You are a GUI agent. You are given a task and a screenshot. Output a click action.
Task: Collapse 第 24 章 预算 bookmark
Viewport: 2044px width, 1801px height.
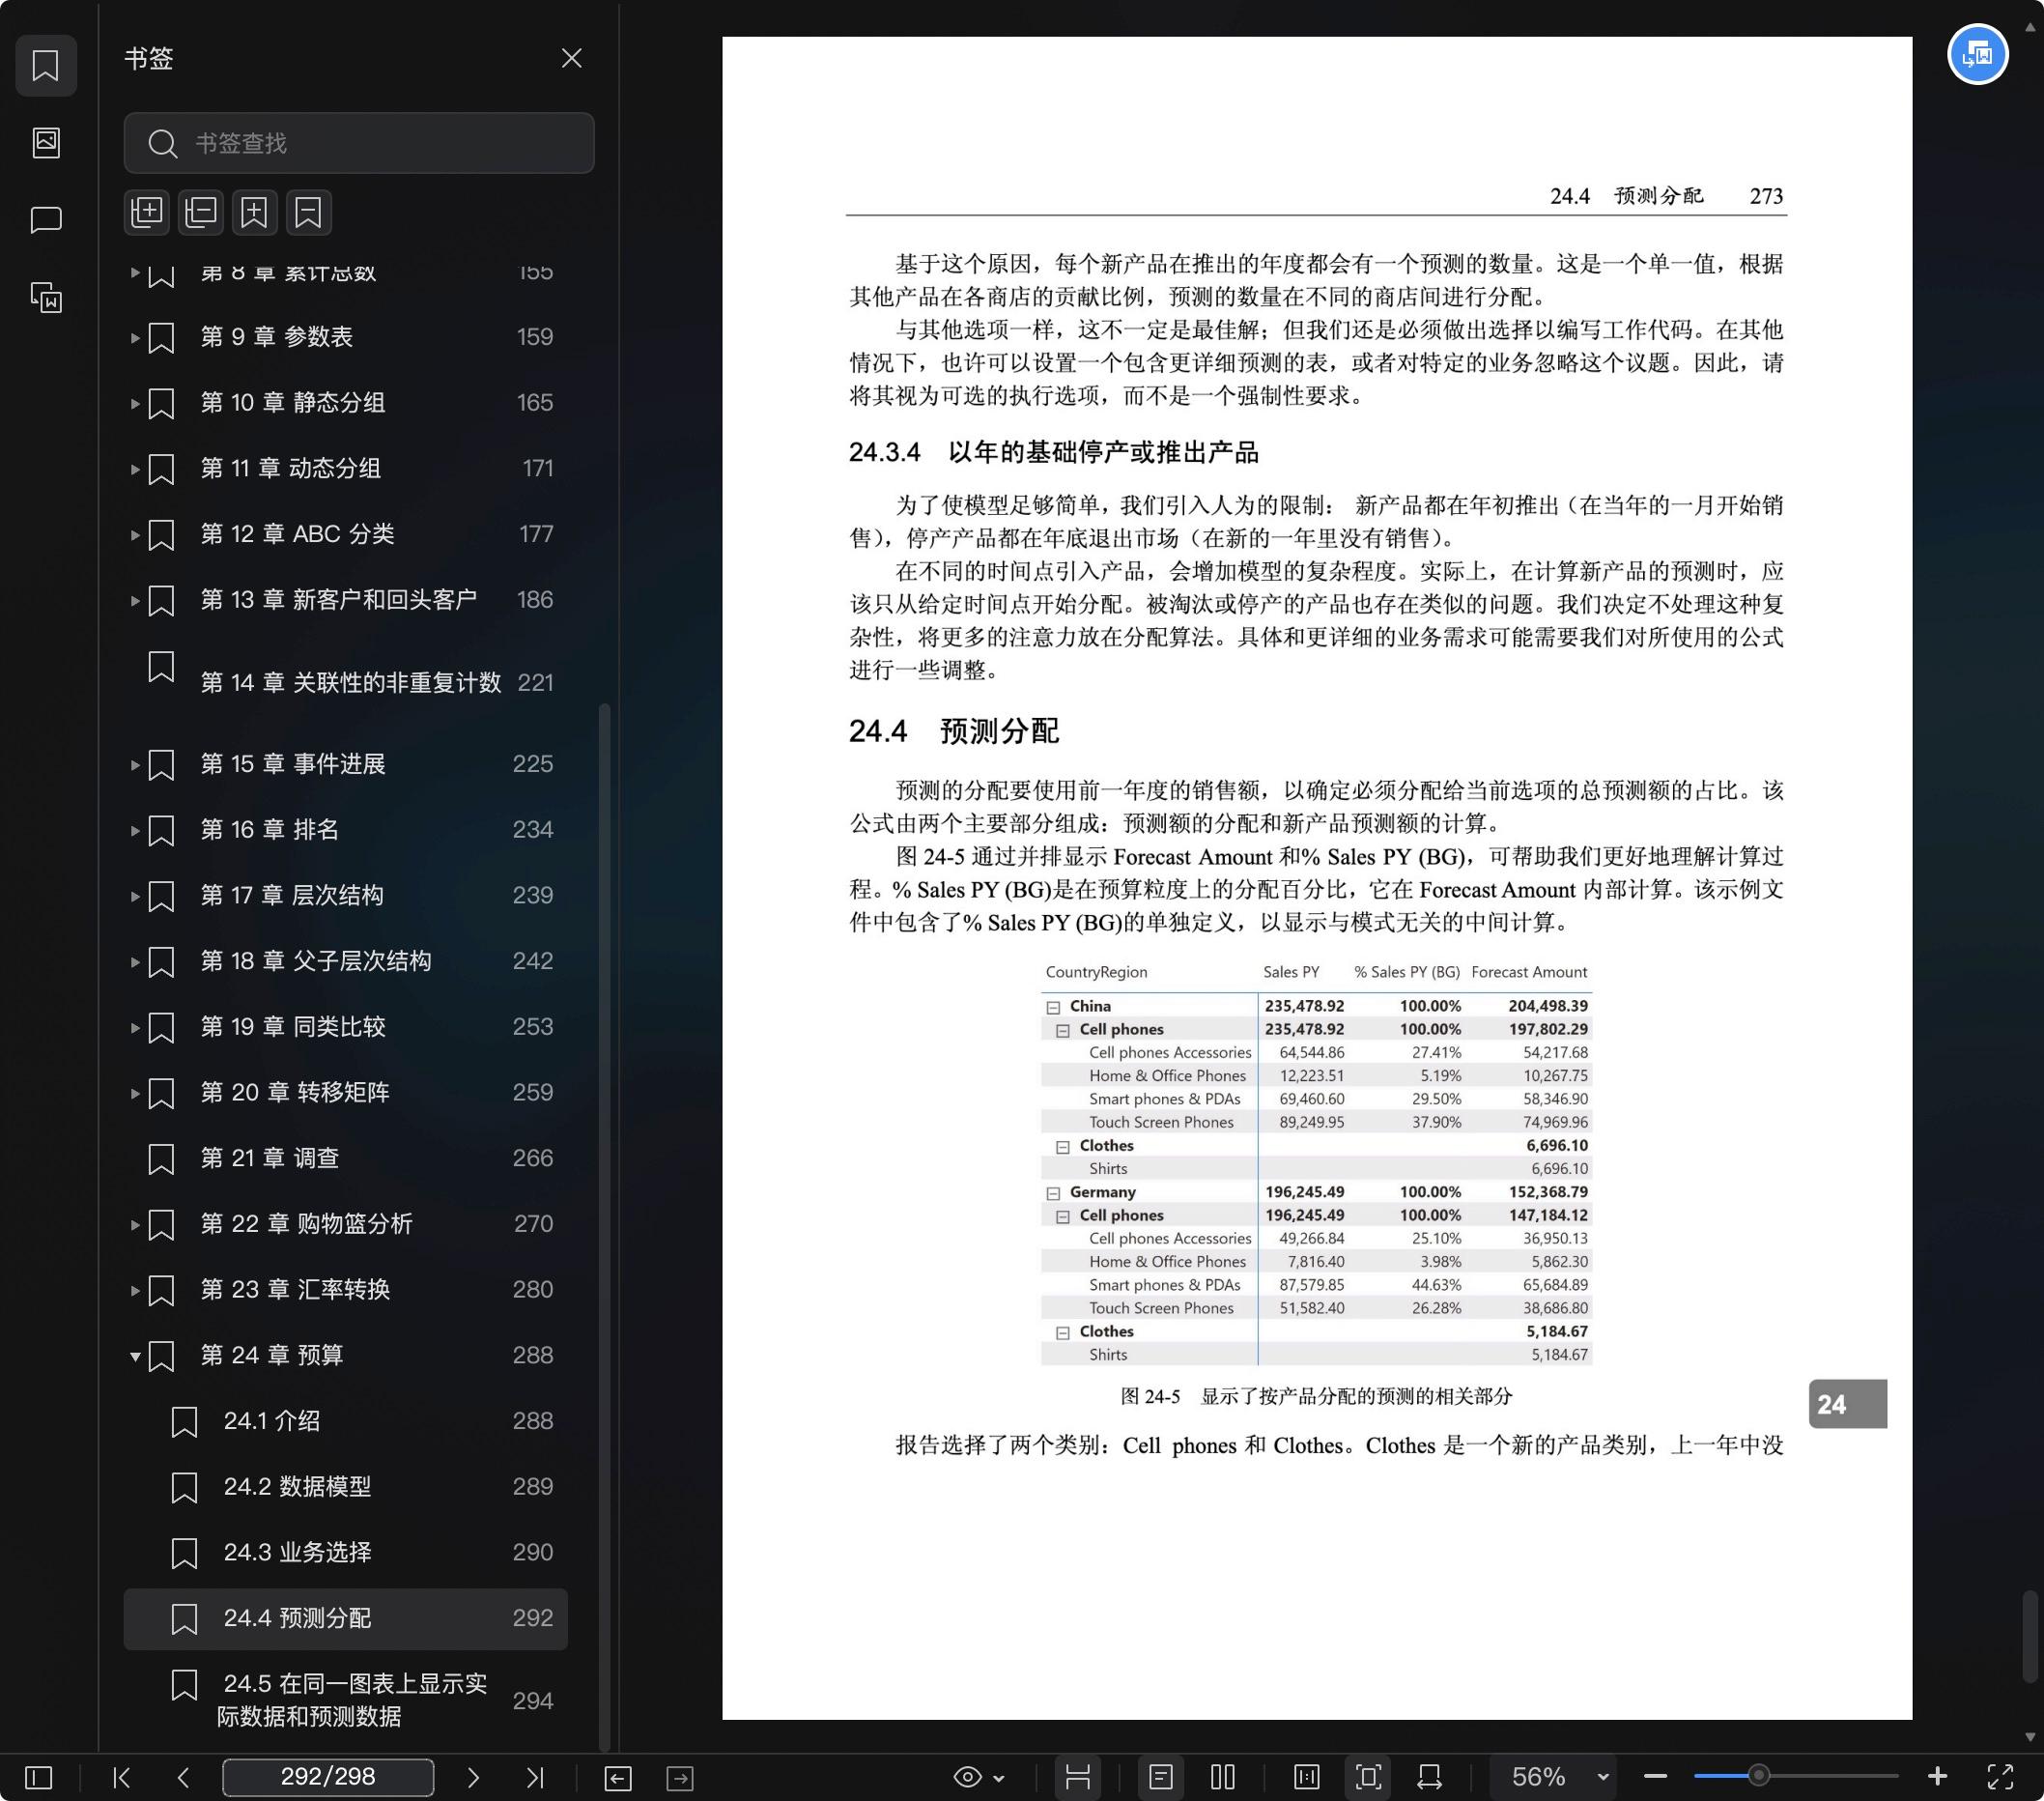tap(135, 1357)
